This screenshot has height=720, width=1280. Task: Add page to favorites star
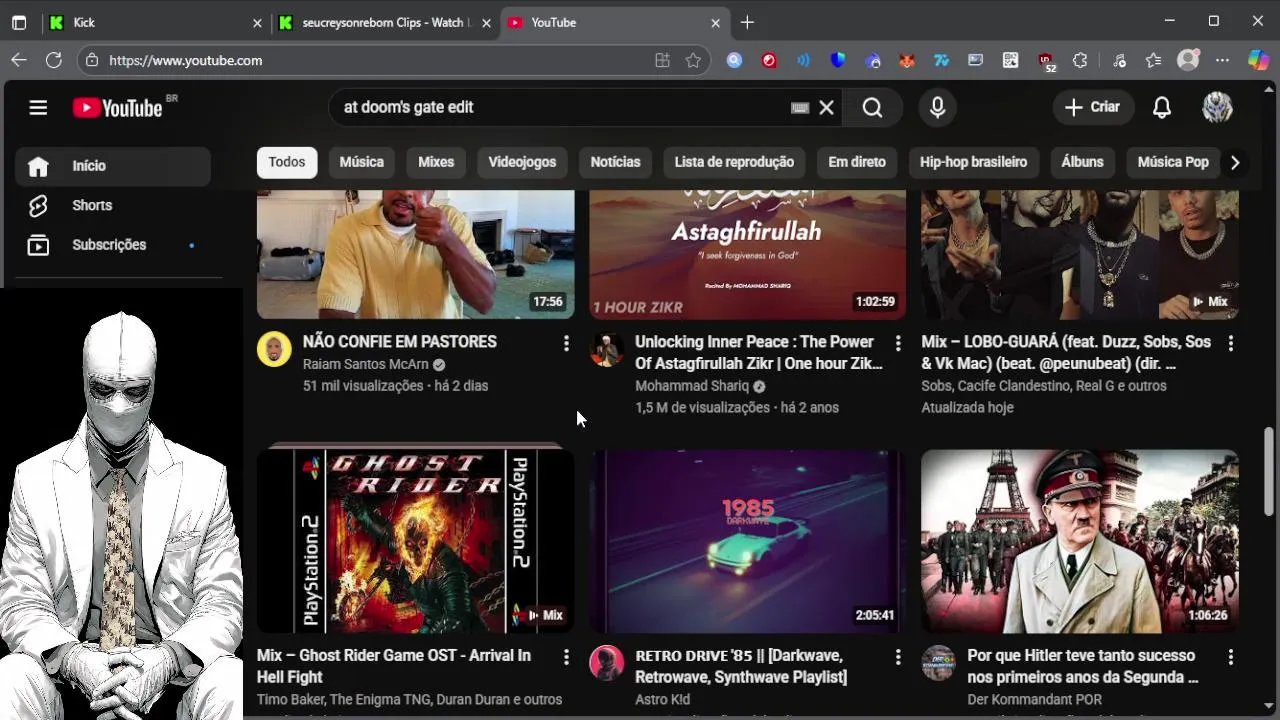point(693,60)
